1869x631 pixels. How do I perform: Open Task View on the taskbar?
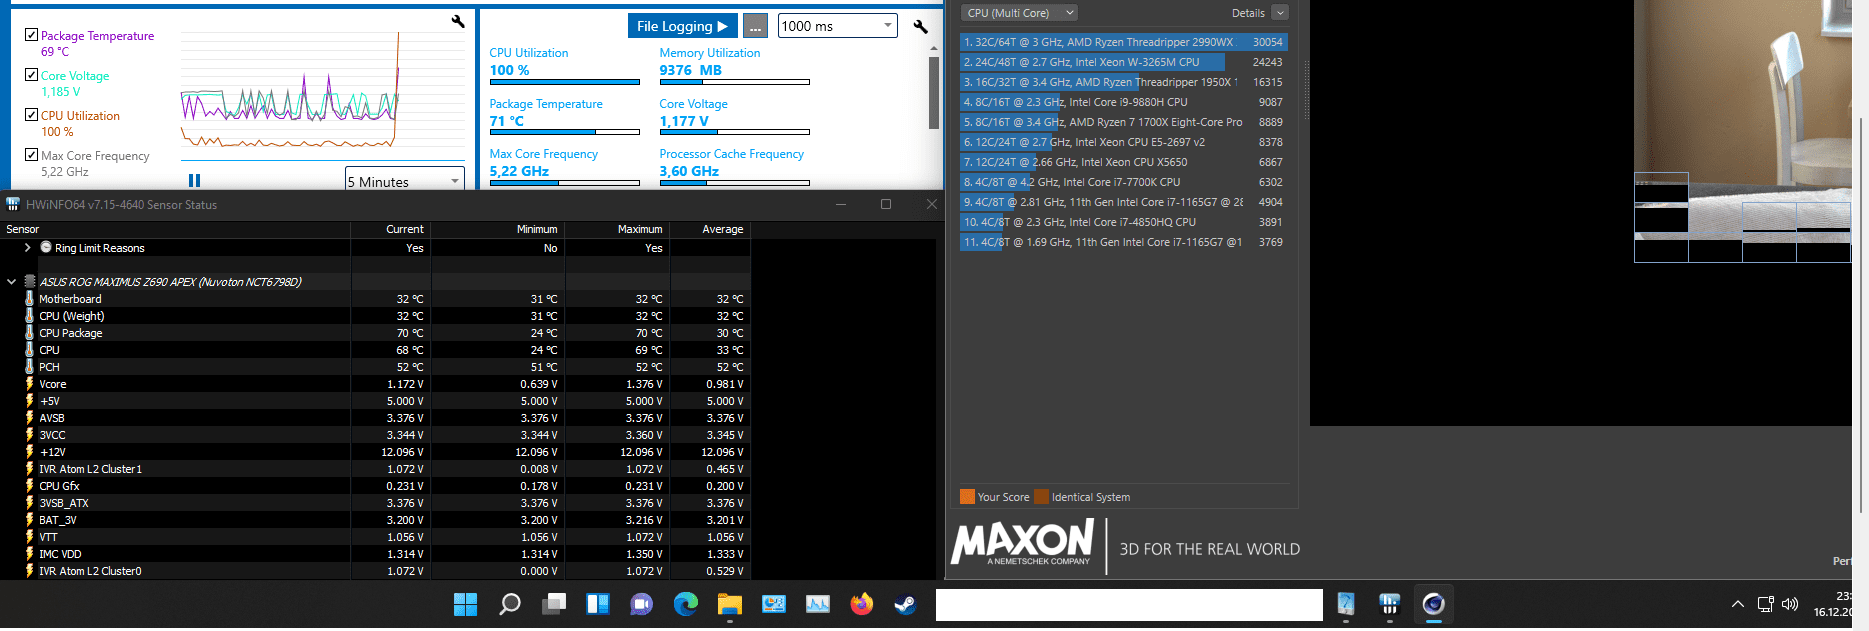(x=554, y=604)
